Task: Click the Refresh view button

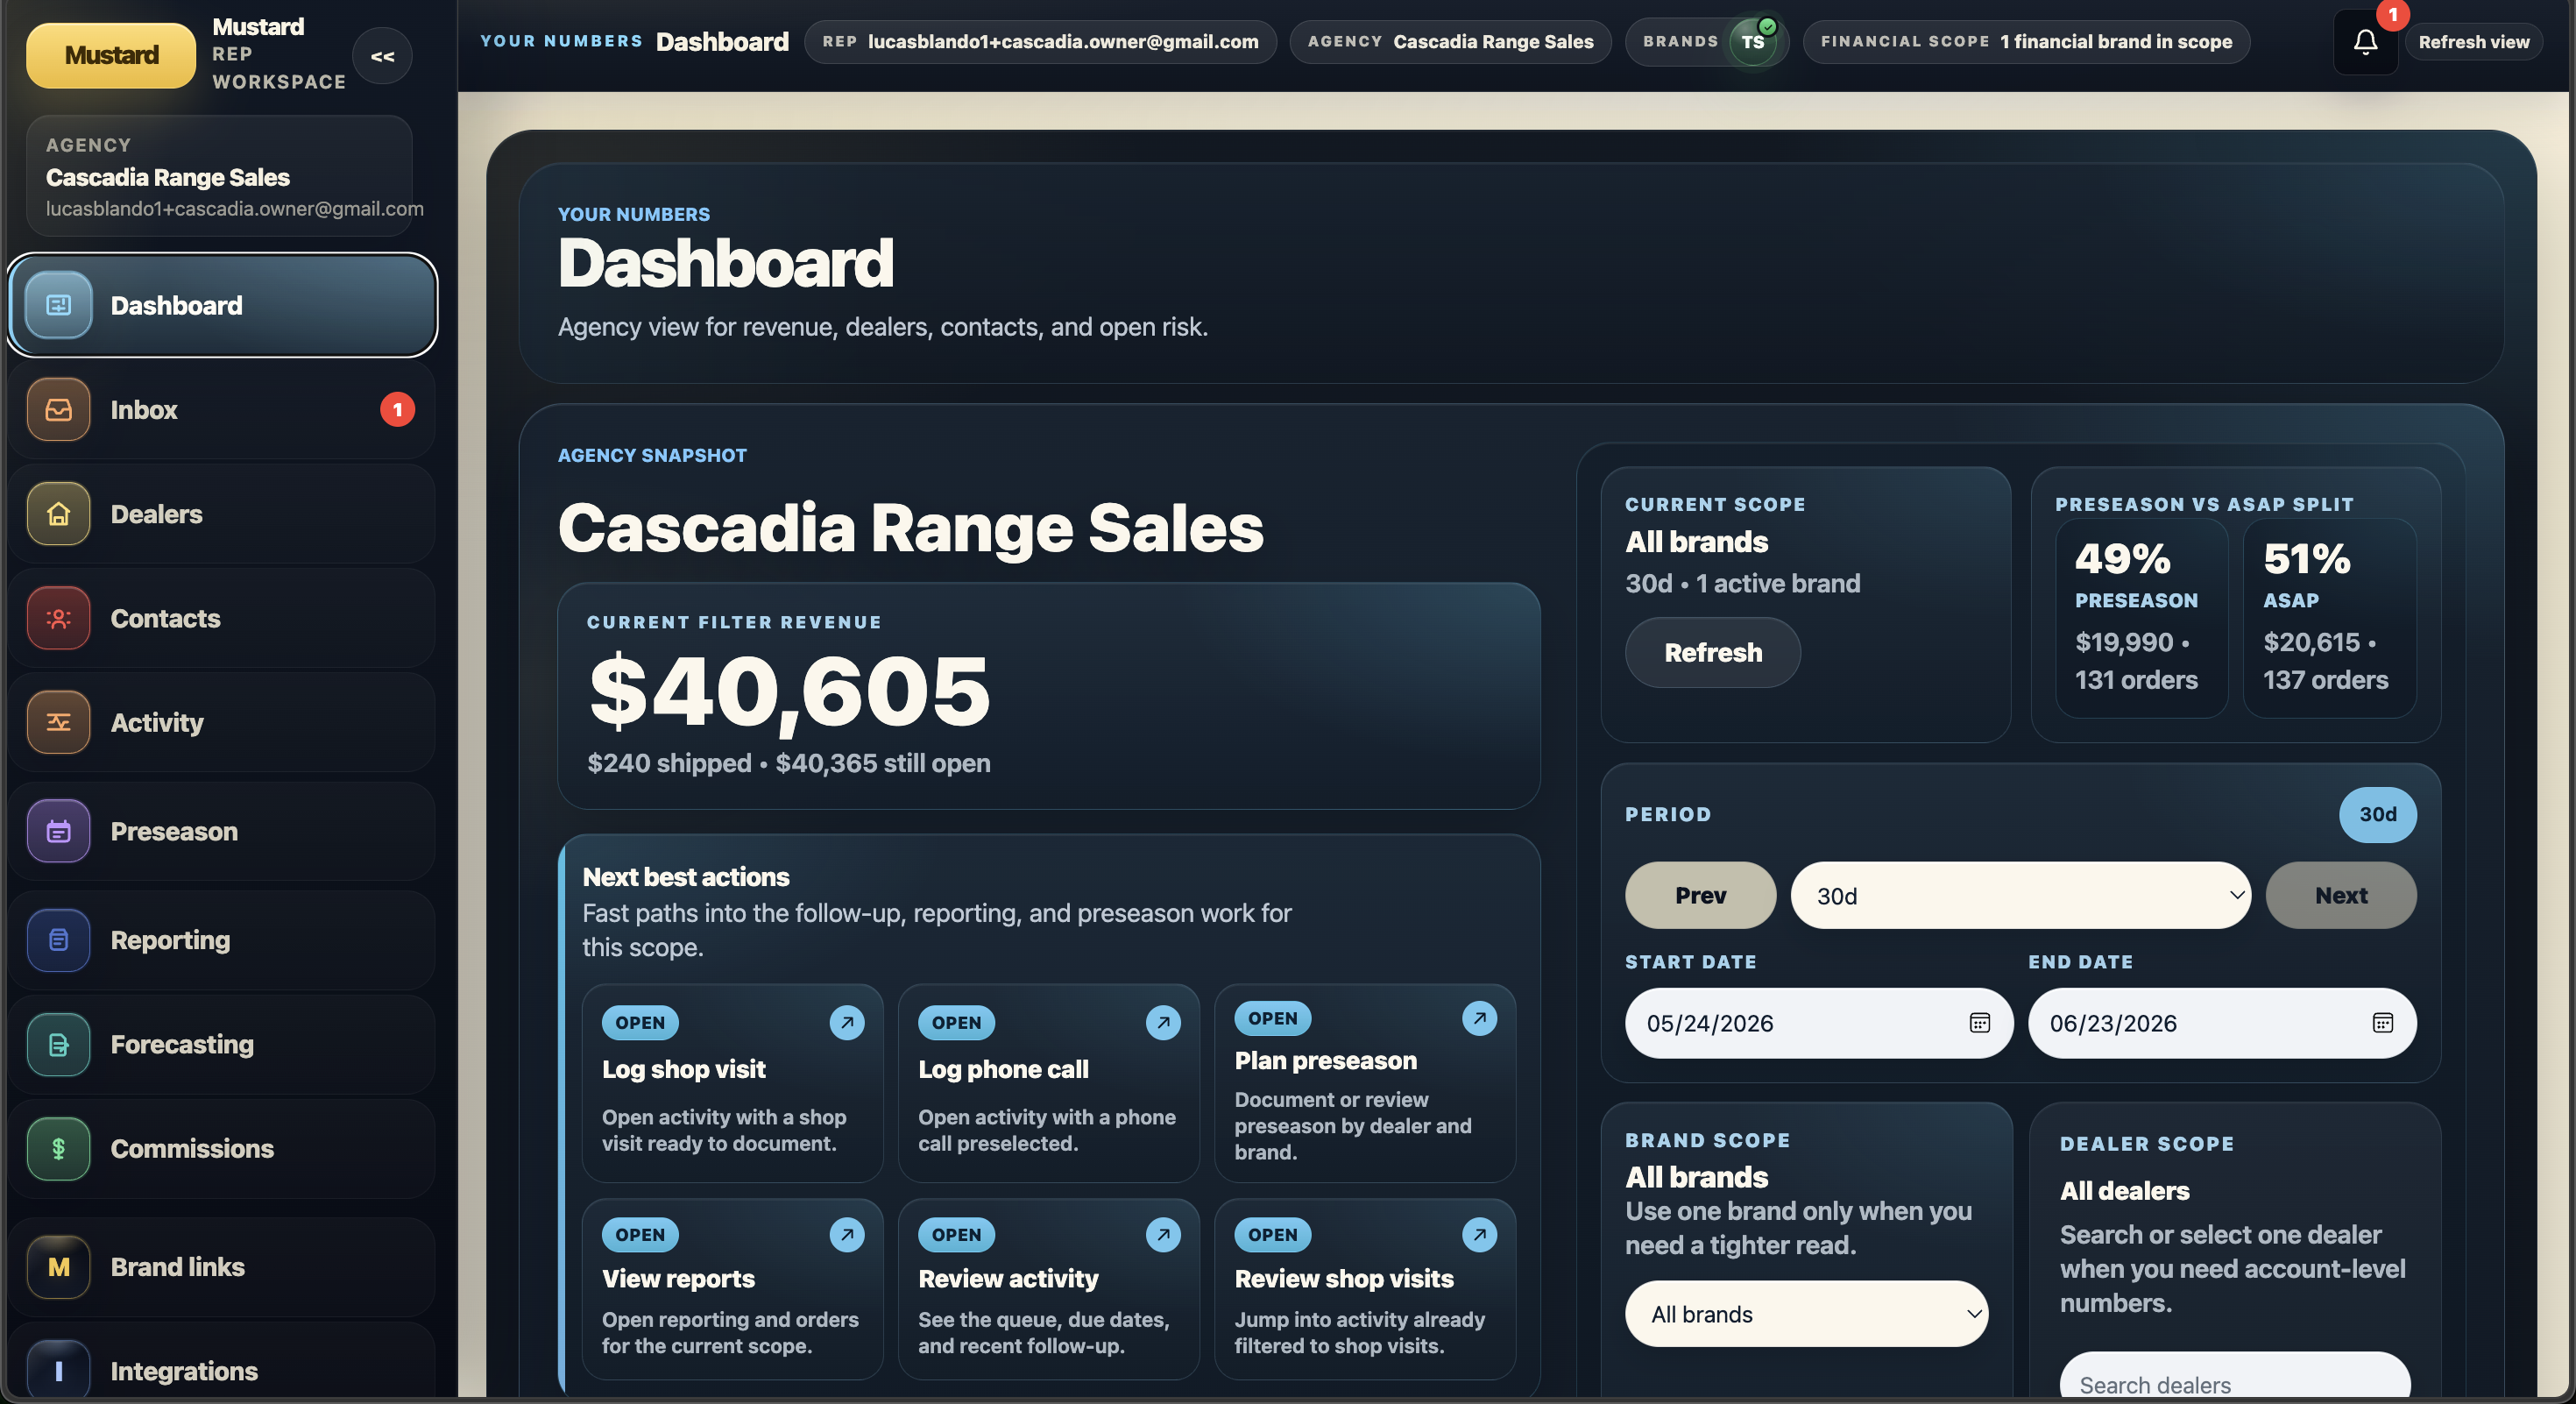Action: tap(2473, 42)
